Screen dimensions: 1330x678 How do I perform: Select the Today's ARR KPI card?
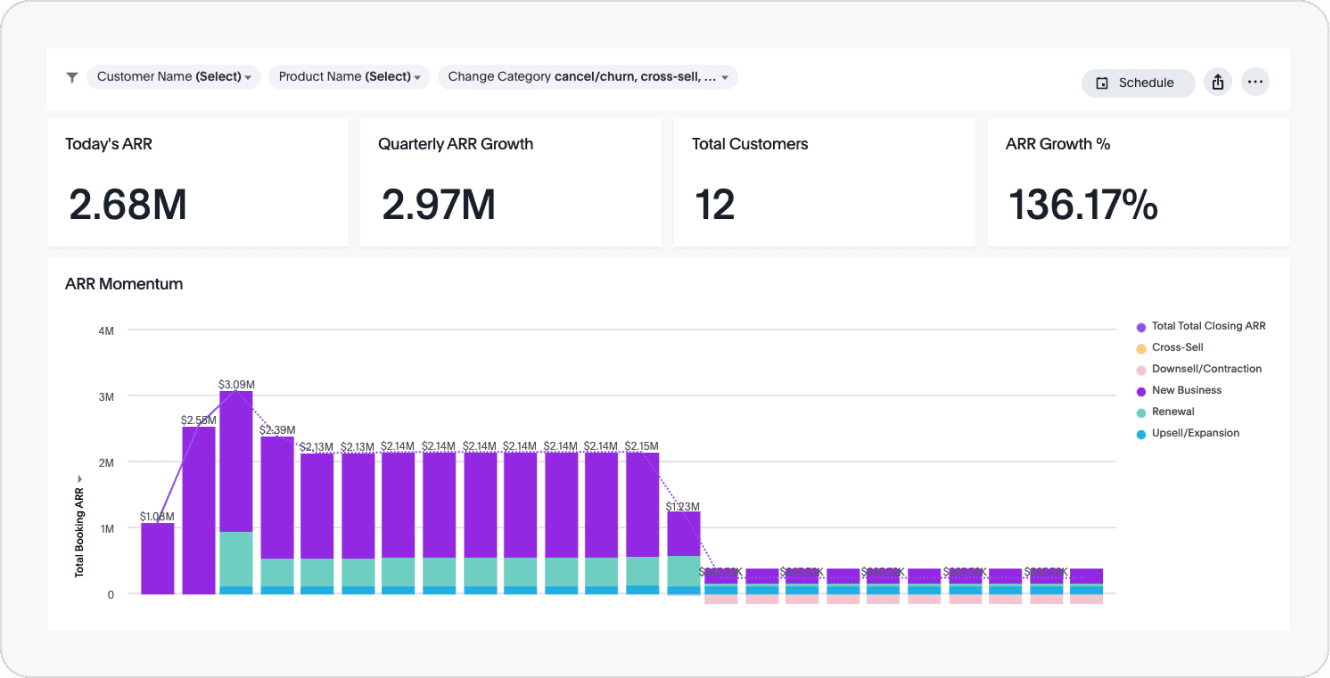tap(198, 183)
